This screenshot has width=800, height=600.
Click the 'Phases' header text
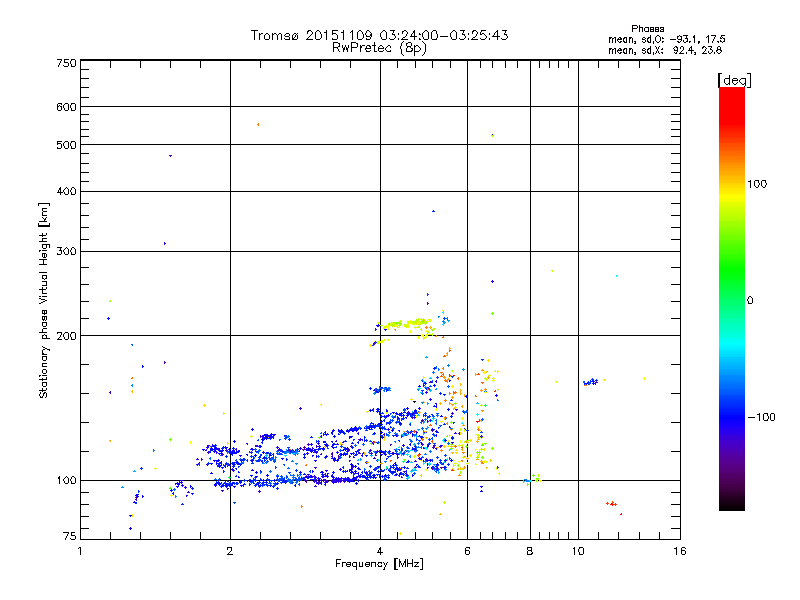(647, 29)
